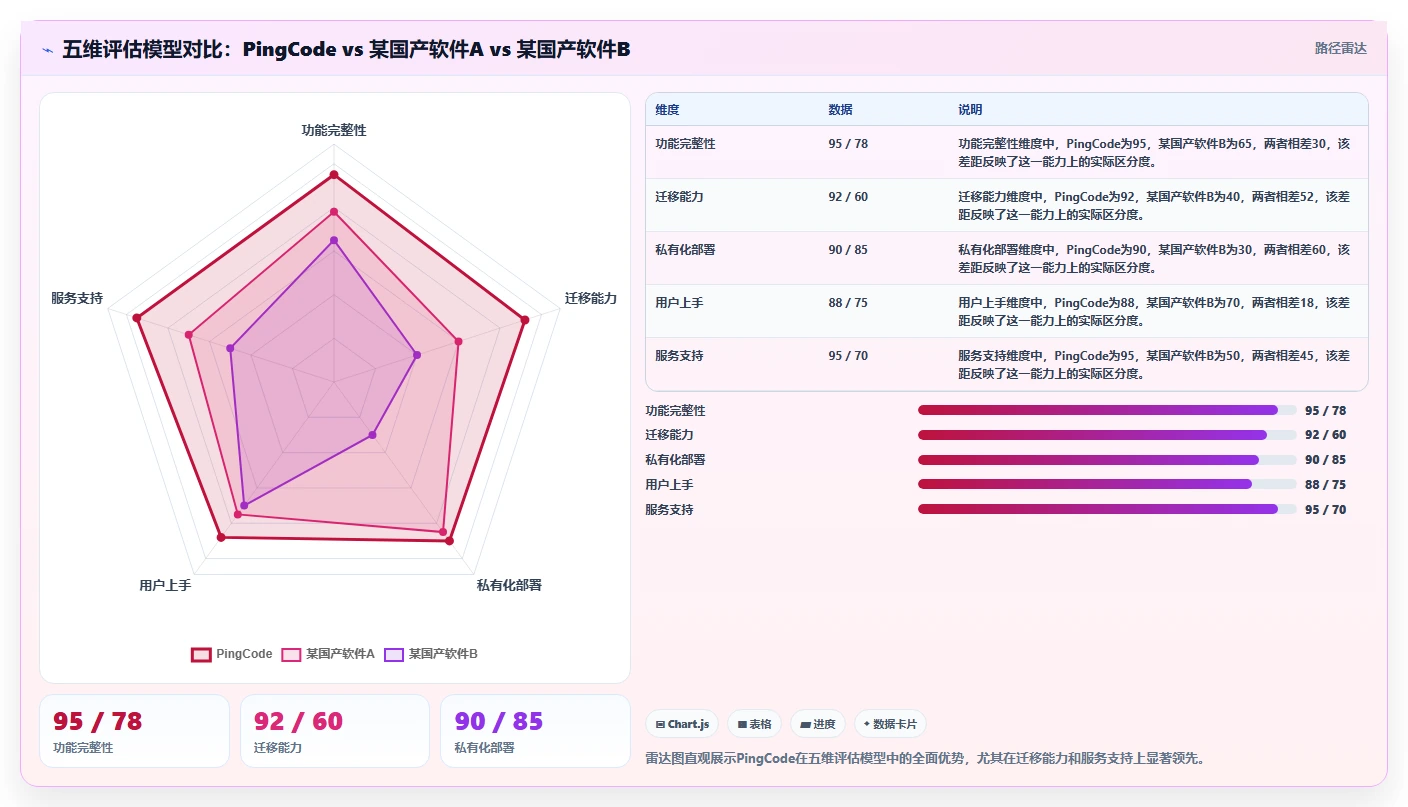Image resolution: width=1408 pixels, height=807 pixels.
Task: Toggle the PingCode legend item
Action: point(232,654)
